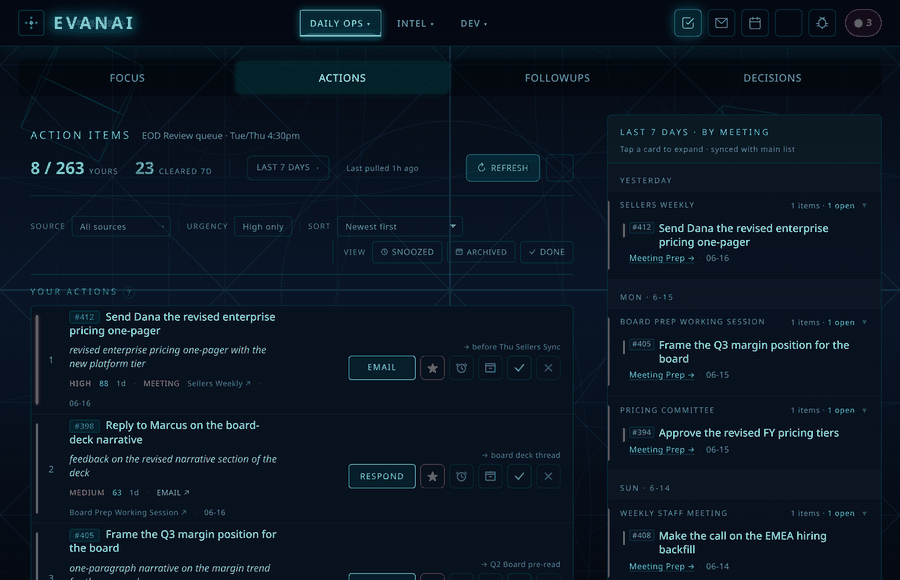This screenshot has height=580, width=900.
Task: Click 'Frame the Q3 margin position' in meeting panel
Action: click(754, 352)
